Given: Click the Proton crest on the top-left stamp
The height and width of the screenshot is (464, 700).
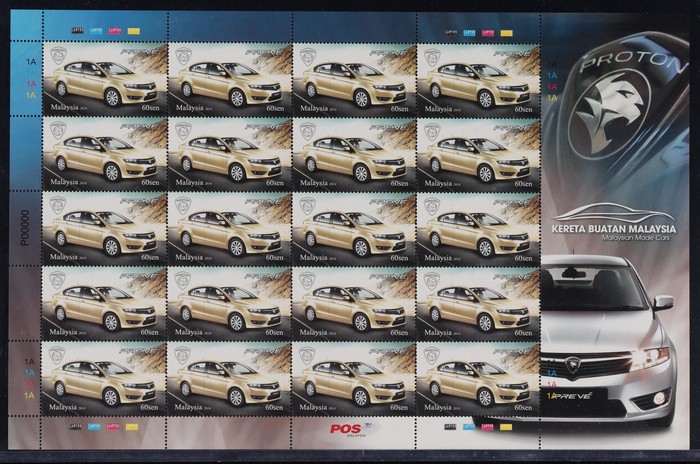Looking at the screenshot, I should pos(57,56).
